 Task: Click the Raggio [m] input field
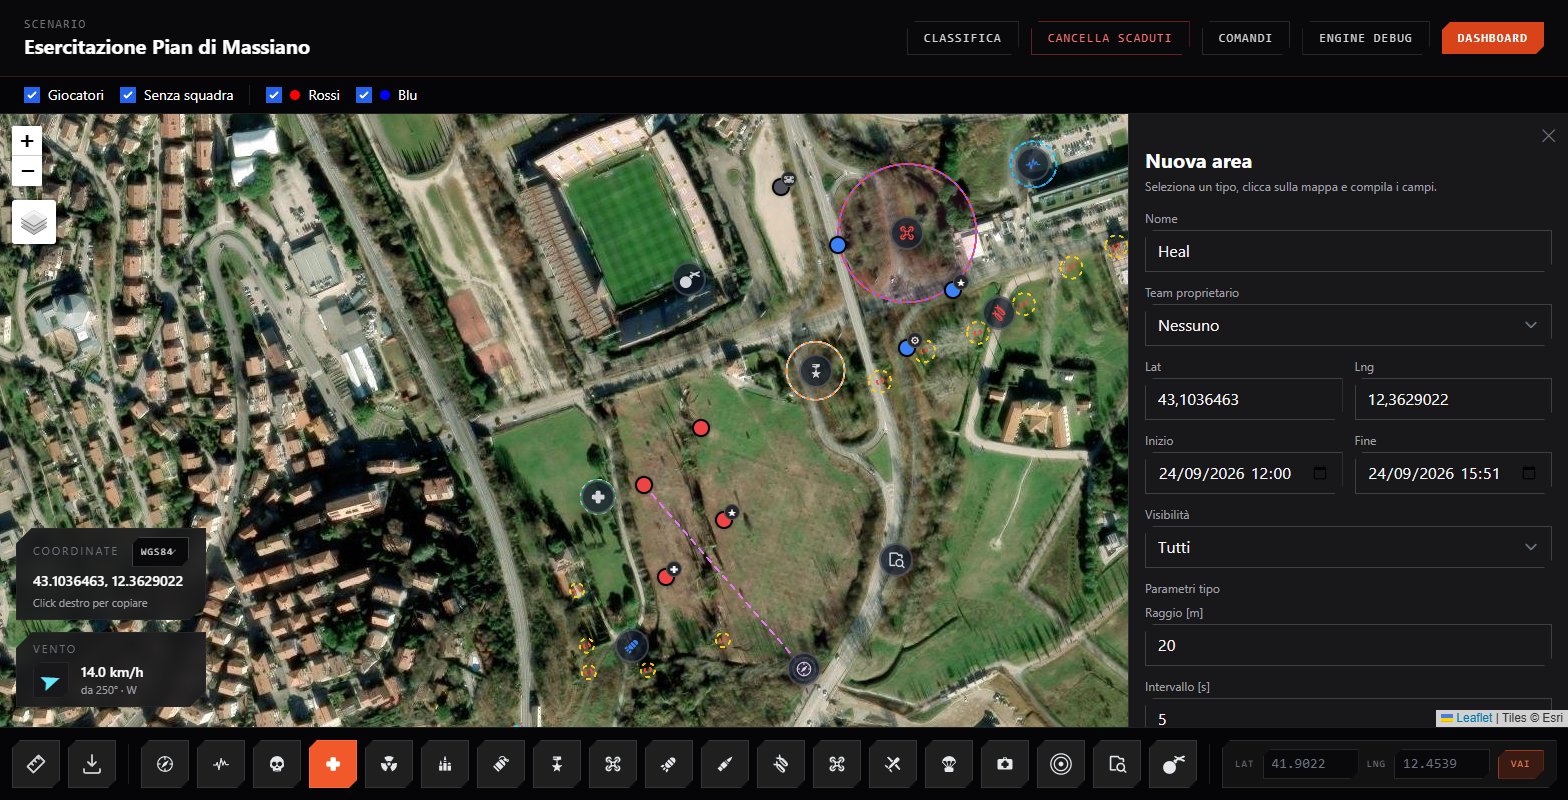point(1348,645)
